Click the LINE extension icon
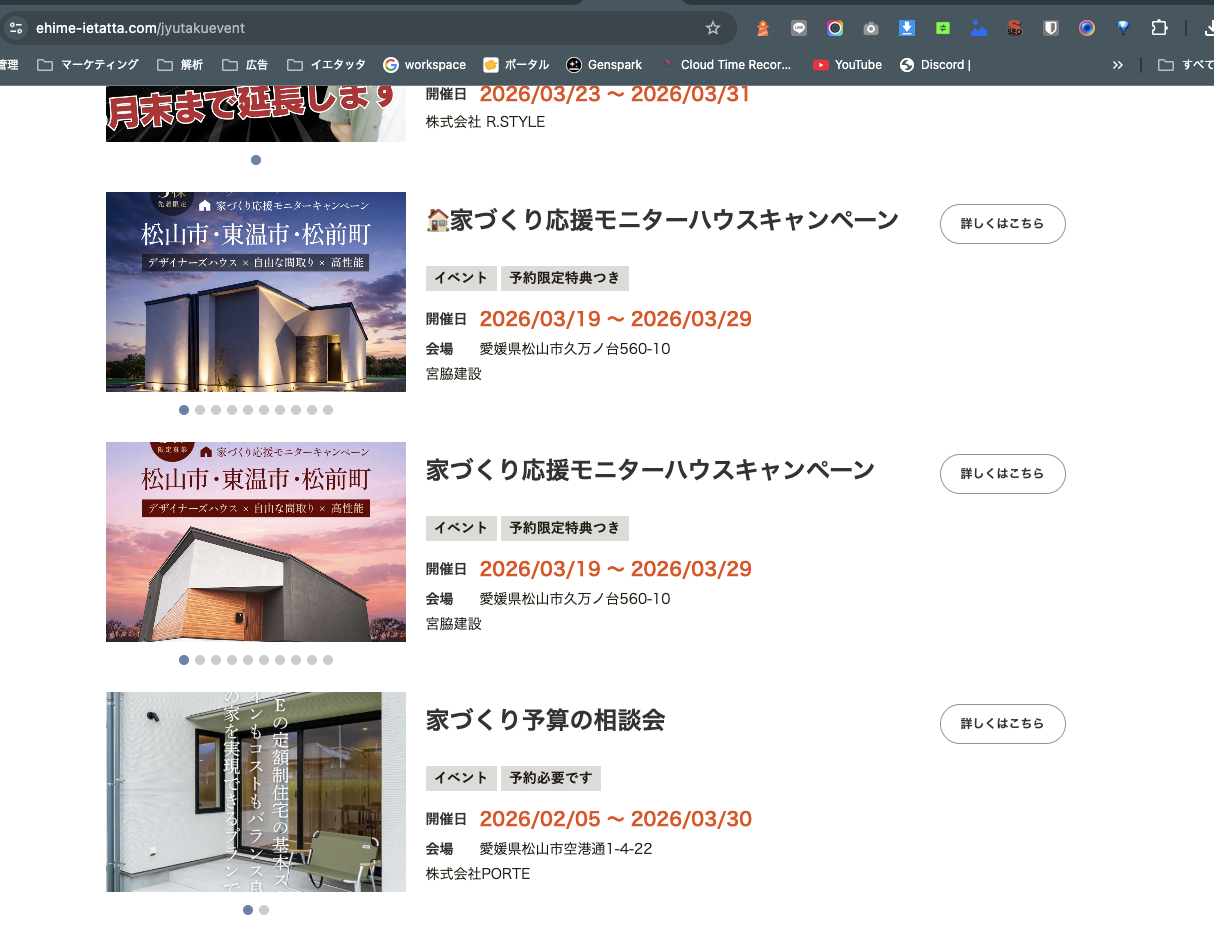 pyautogui.click(x=799, y=28)
